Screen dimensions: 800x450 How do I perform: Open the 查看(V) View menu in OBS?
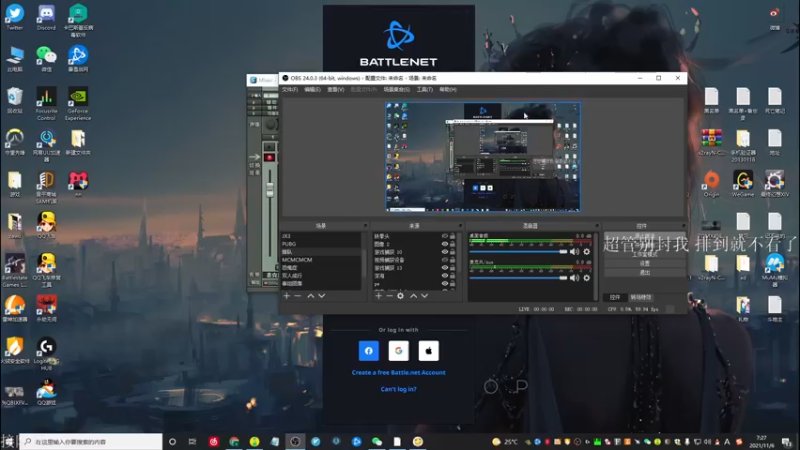pos(335,89)
